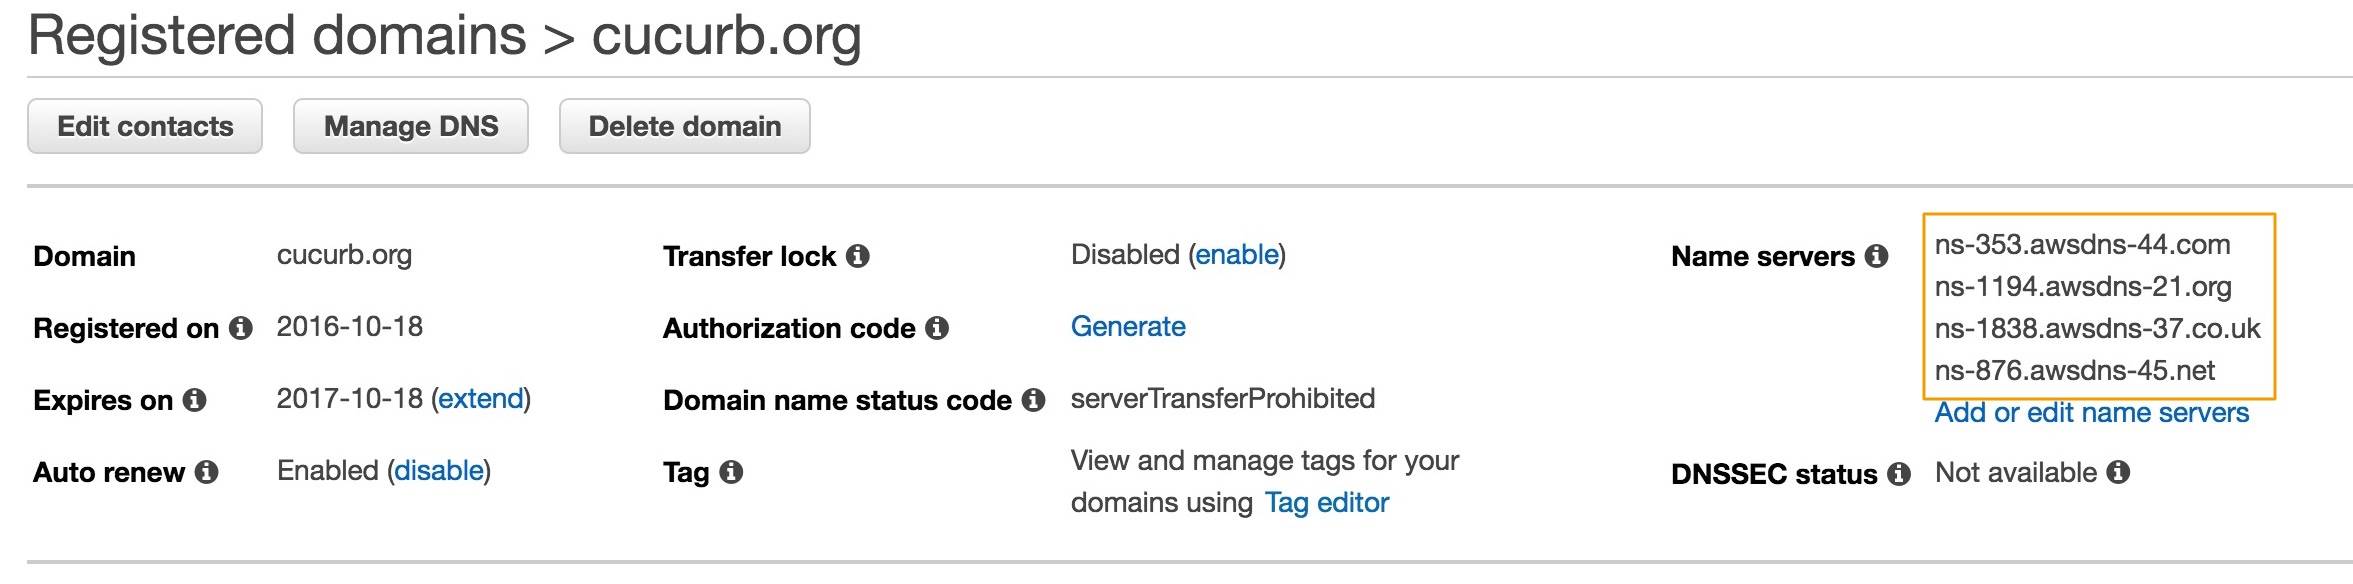
Task: Click info icon next to DNSSEC status label
Action: pyautogui.click(x=1899, y=474)
